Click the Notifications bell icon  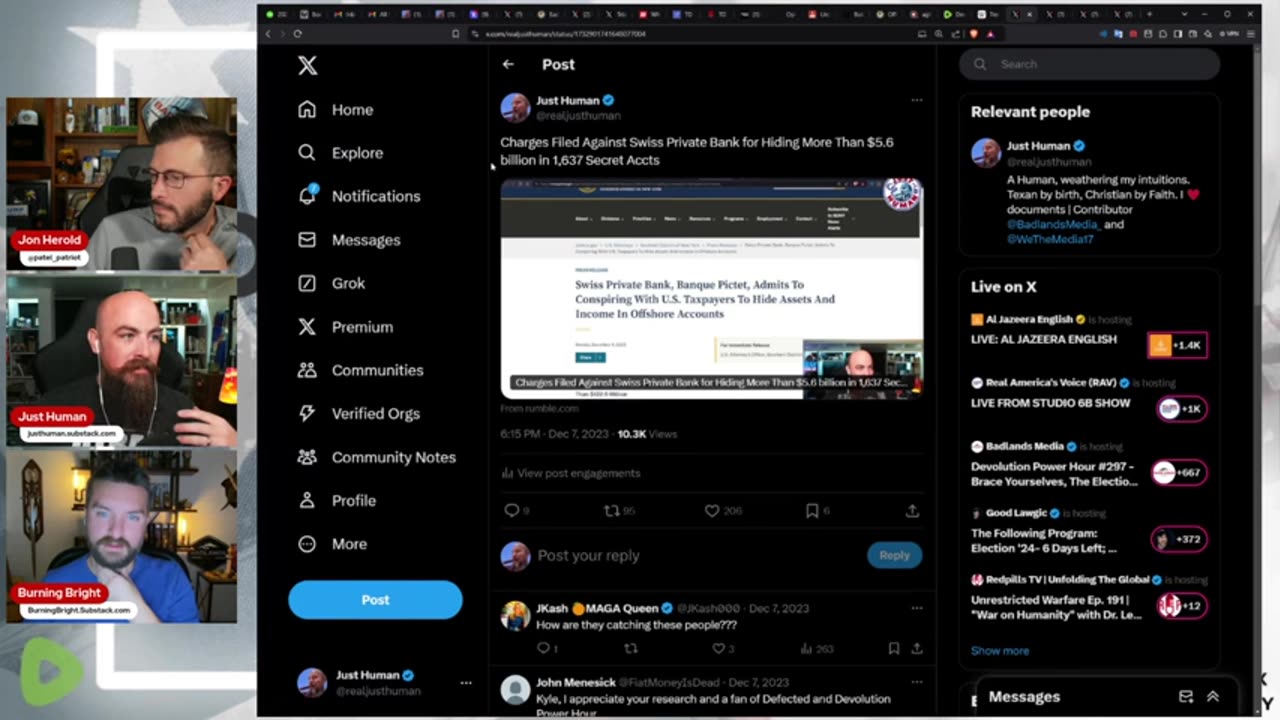click(307, 196)
